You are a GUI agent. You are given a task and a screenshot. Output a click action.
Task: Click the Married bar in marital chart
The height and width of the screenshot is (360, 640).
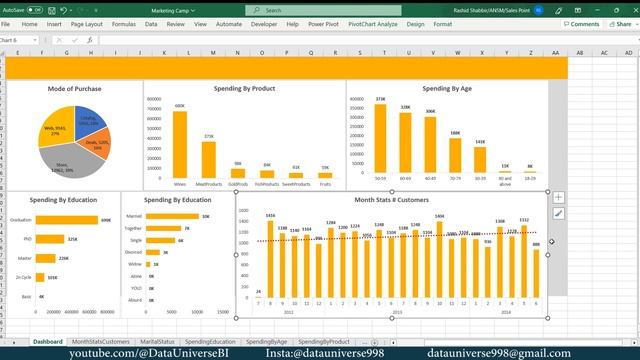[172, 216]
